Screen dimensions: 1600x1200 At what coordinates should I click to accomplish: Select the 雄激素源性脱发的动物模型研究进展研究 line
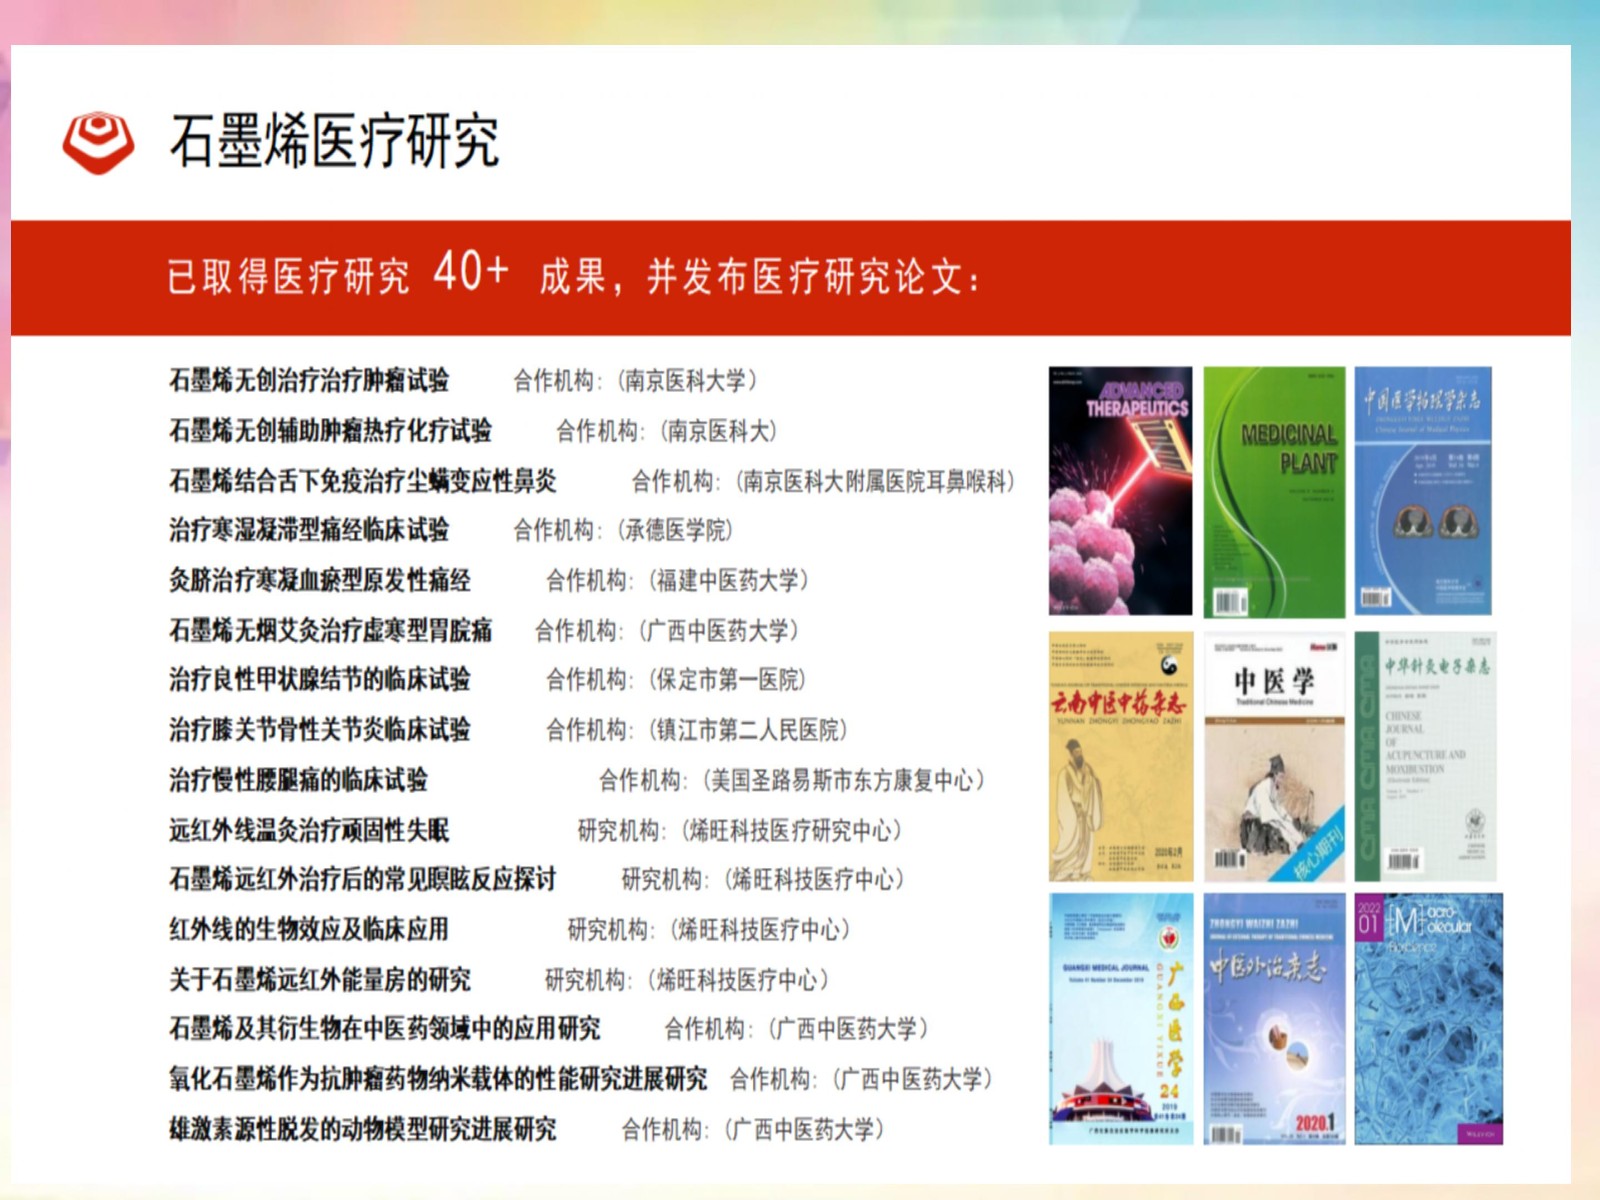362,1130
